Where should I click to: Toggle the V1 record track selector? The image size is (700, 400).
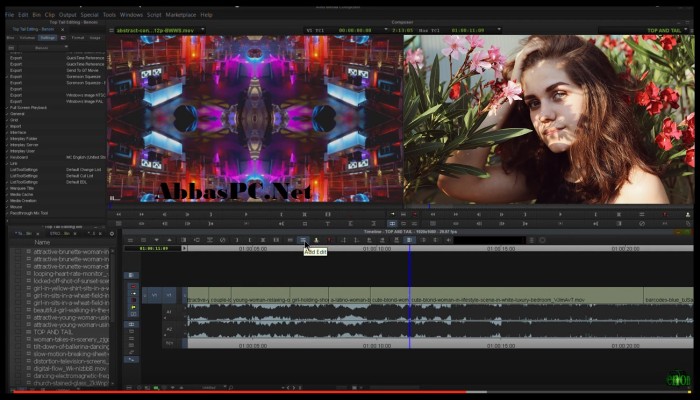(x=170, y=296)
